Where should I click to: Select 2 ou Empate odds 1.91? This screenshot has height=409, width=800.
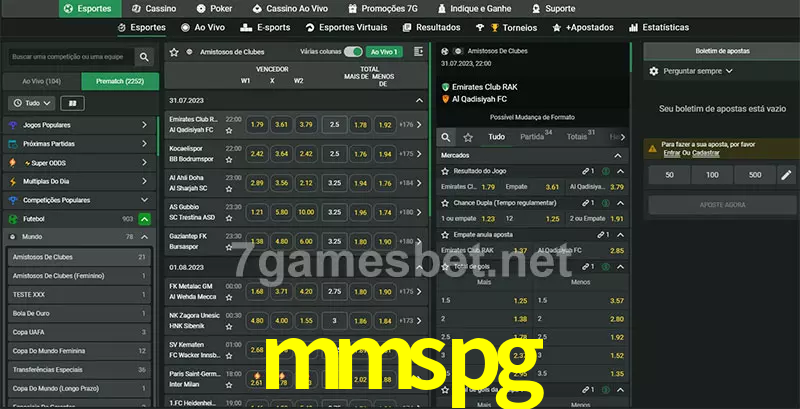[597, 219]
